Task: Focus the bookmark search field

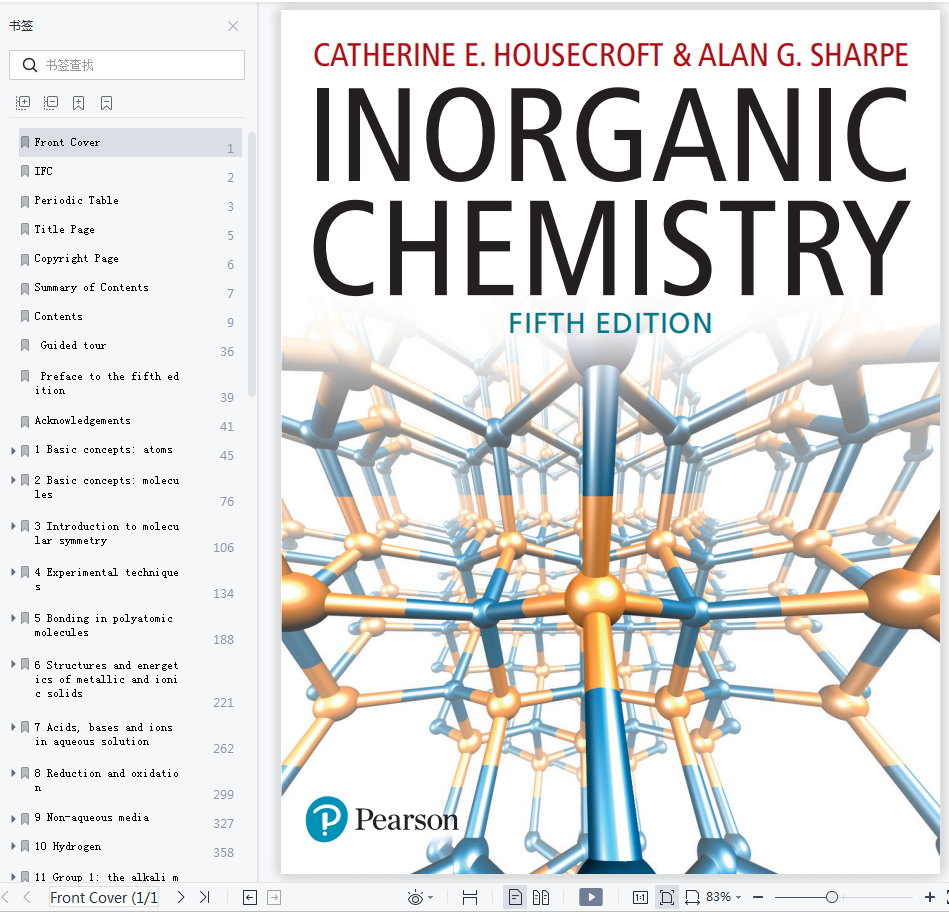Action: (127, 65)
